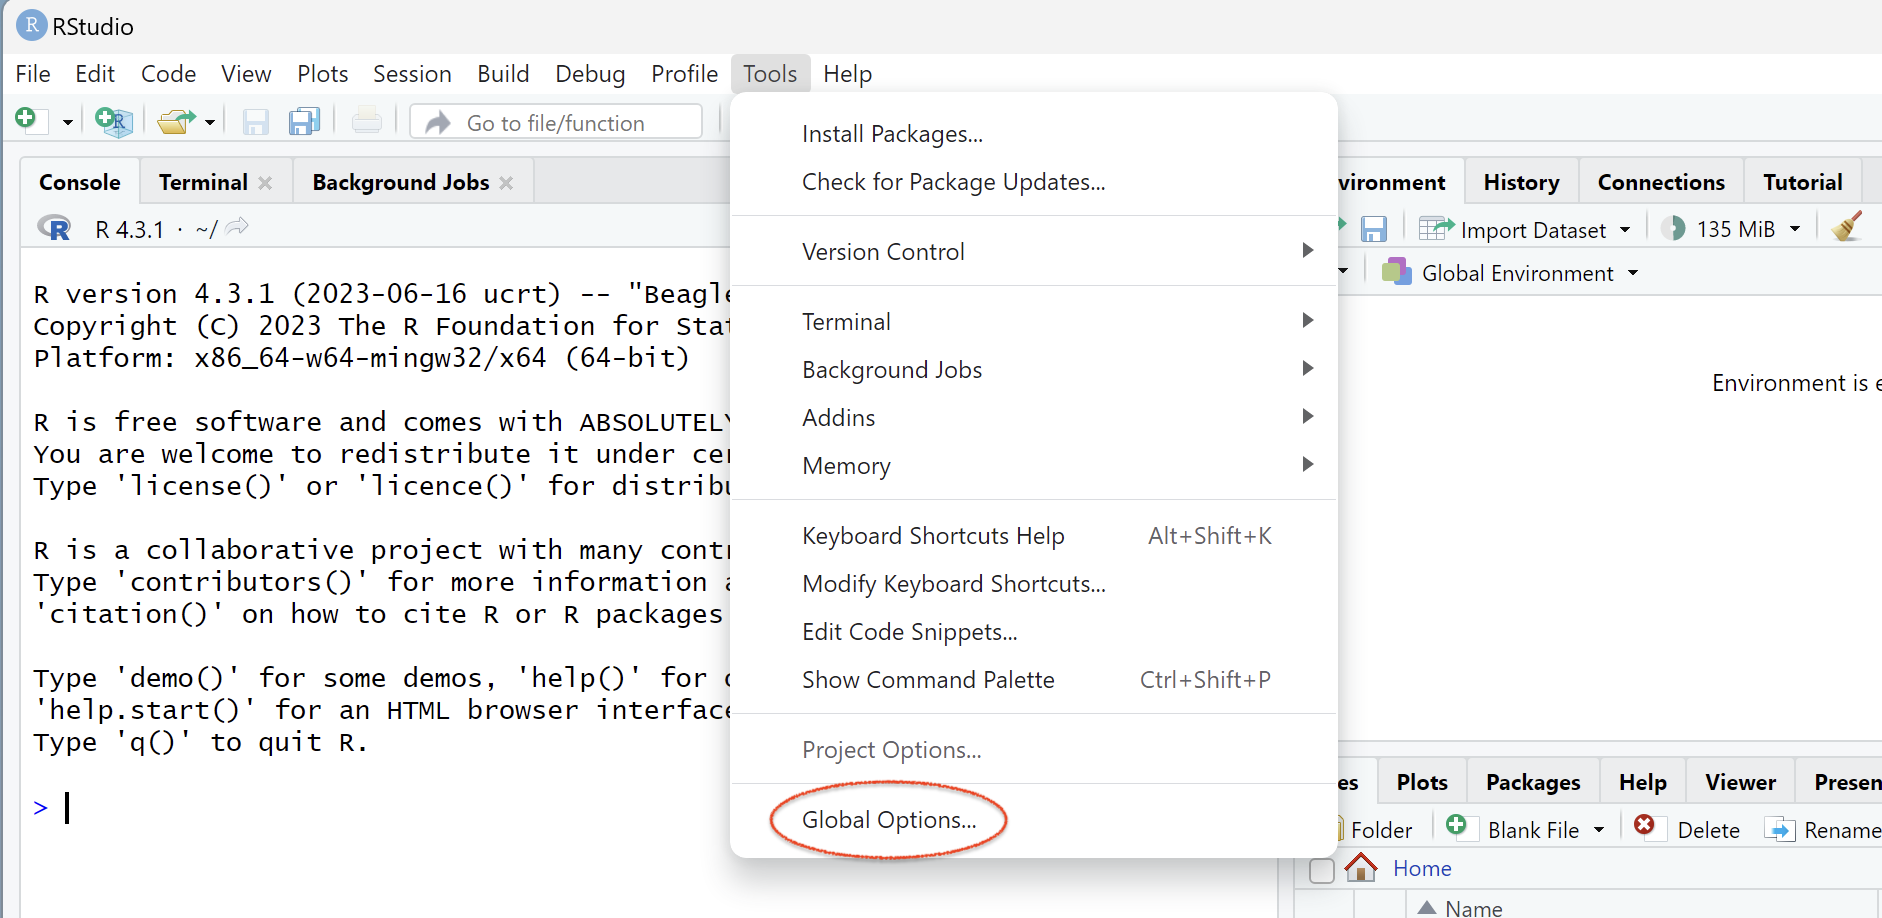Open the Import Dataset dropdown
The image size is (1882, 918).
(x=1525, y=230)
